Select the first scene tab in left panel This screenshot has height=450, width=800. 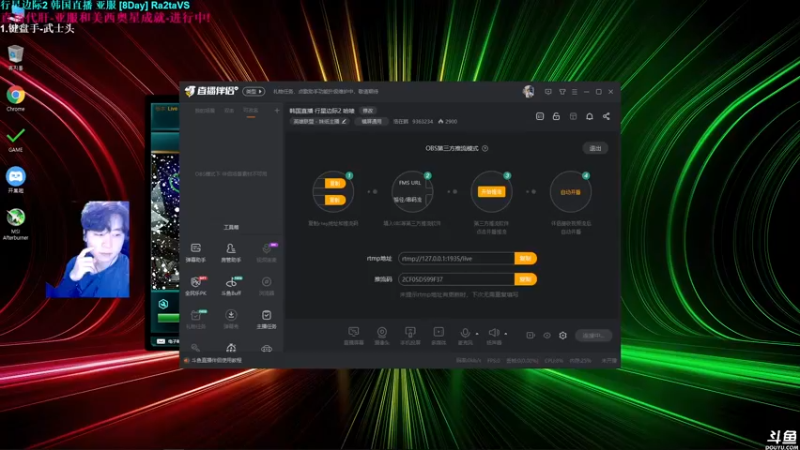tap(205, 111)
